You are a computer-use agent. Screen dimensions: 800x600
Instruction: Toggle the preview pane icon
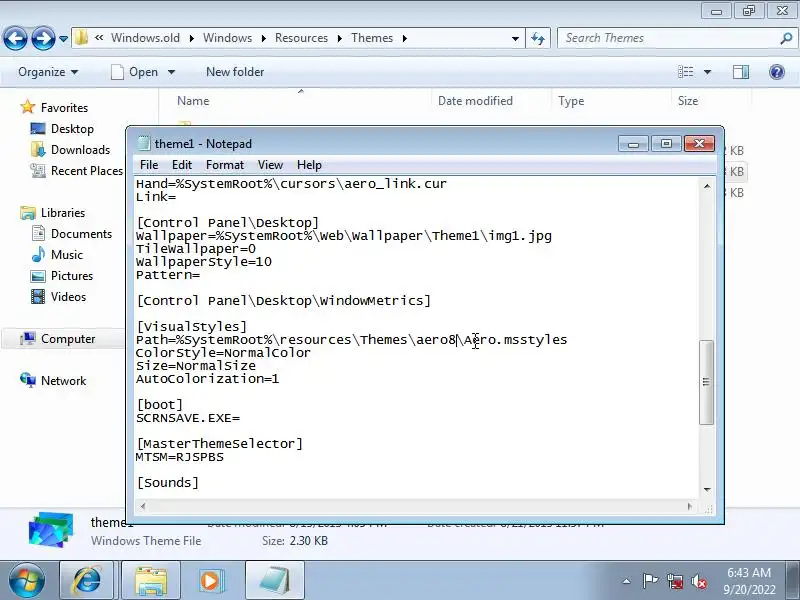(x=741, y=72)
